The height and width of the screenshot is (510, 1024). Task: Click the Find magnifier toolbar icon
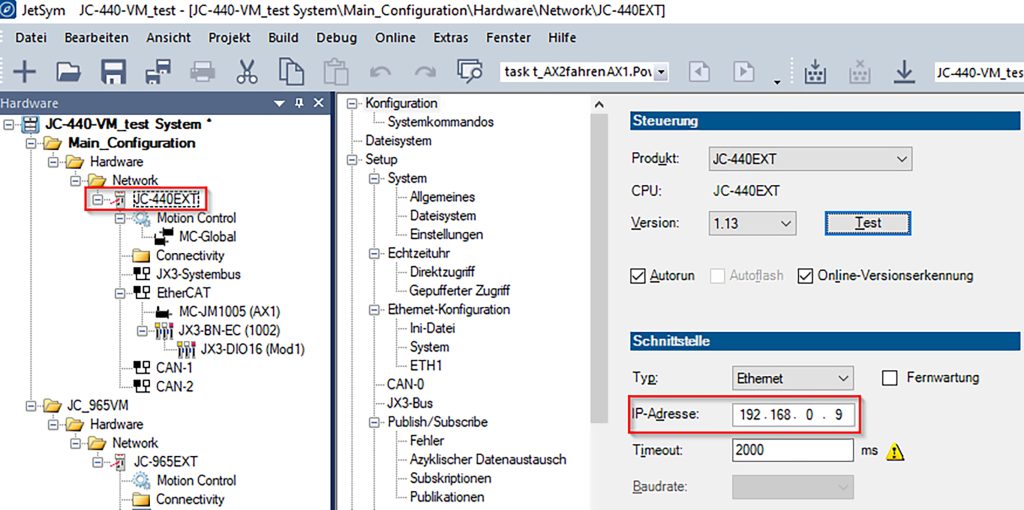coord(469,71)
